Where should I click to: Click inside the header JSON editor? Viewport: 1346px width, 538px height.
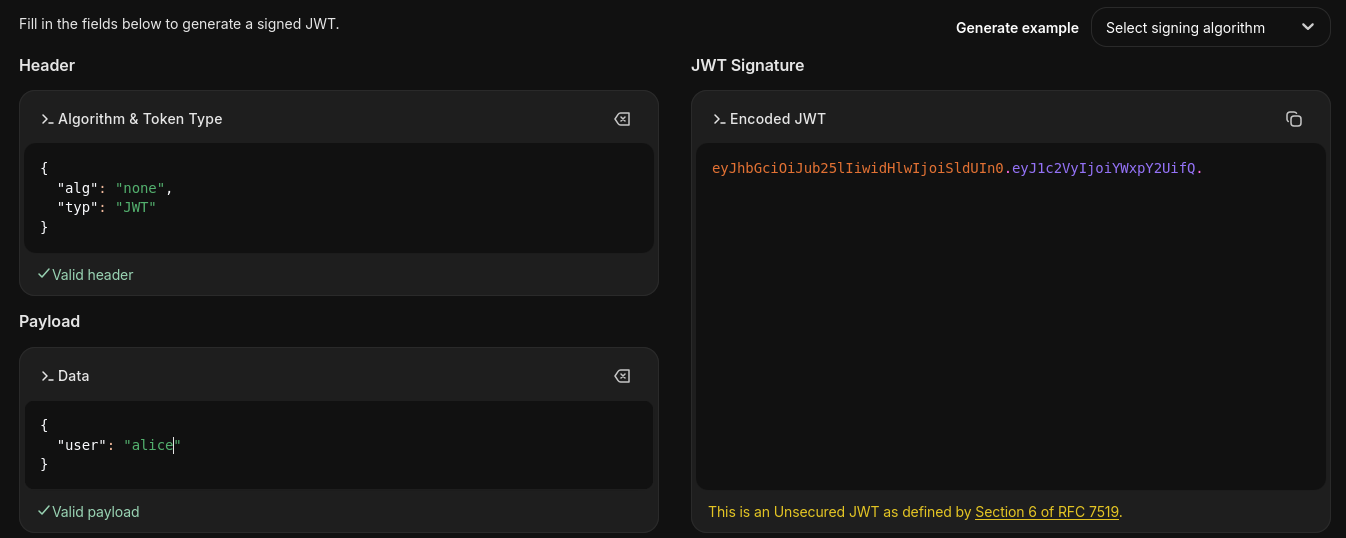coord(339,198)
